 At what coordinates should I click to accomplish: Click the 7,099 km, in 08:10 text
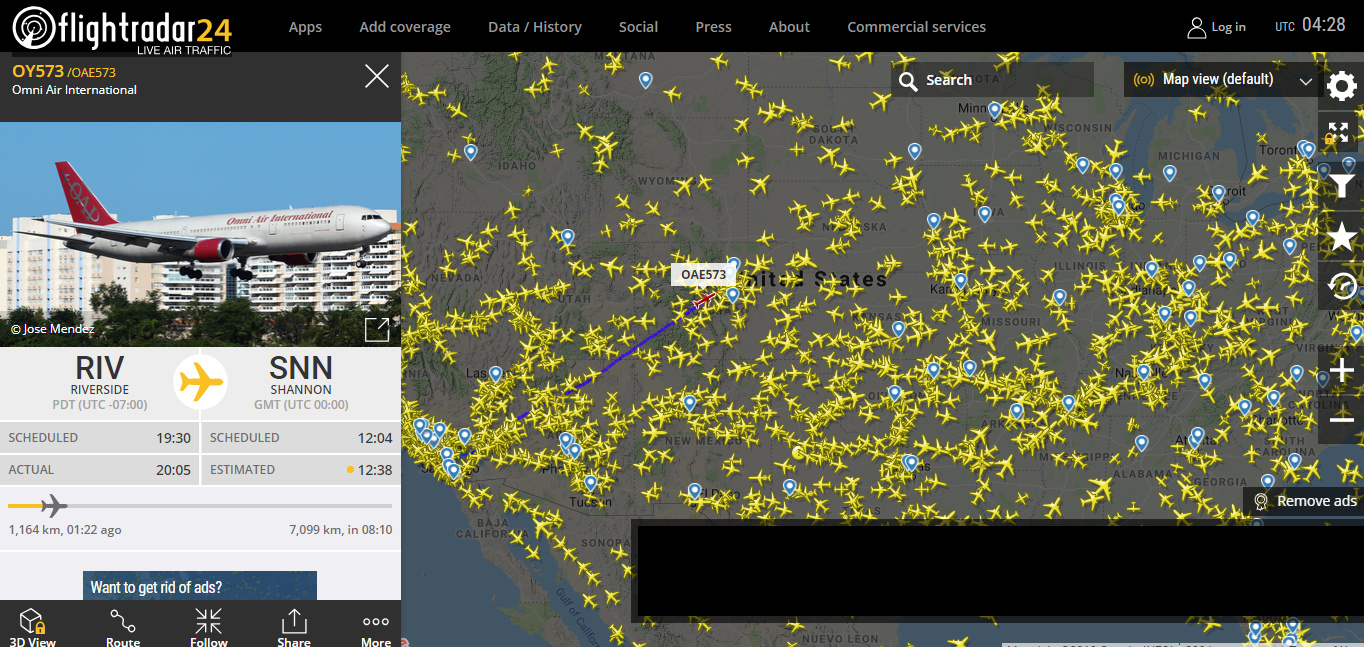click(340, 530)
